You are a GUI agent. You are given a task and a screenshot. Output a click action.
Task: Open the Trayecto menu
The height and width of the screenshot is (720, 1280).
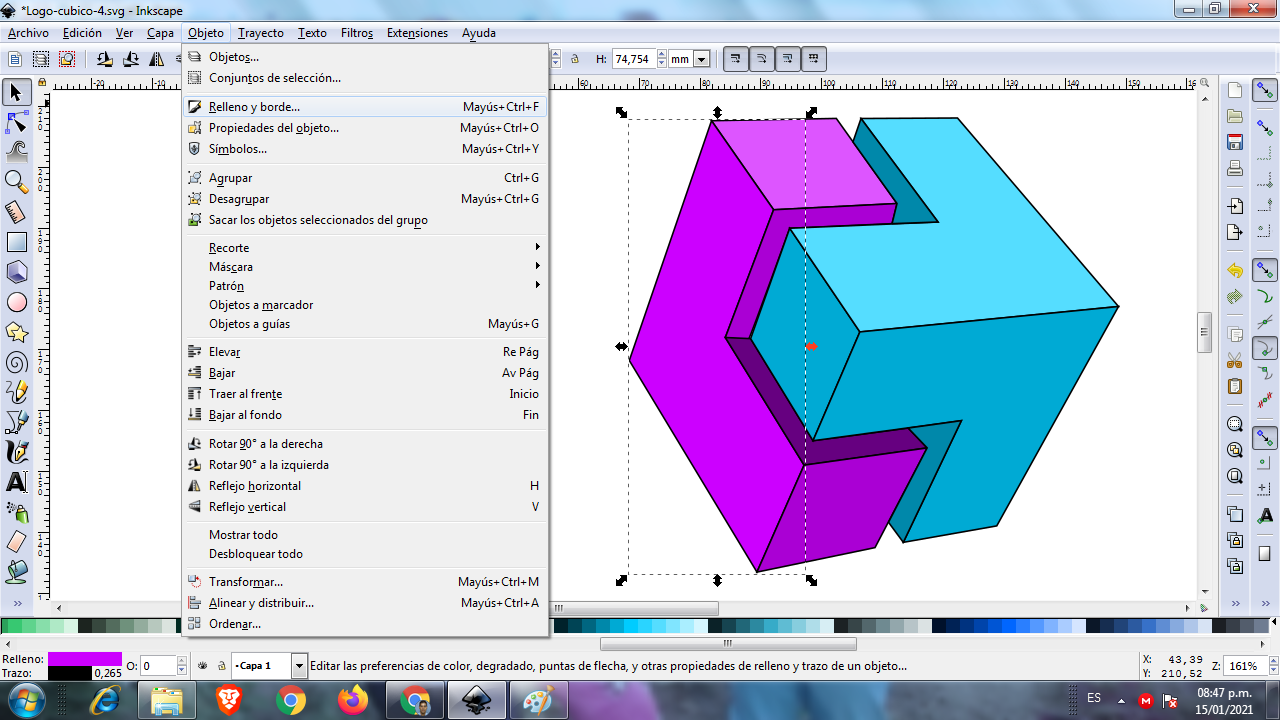tap(261, 32)
